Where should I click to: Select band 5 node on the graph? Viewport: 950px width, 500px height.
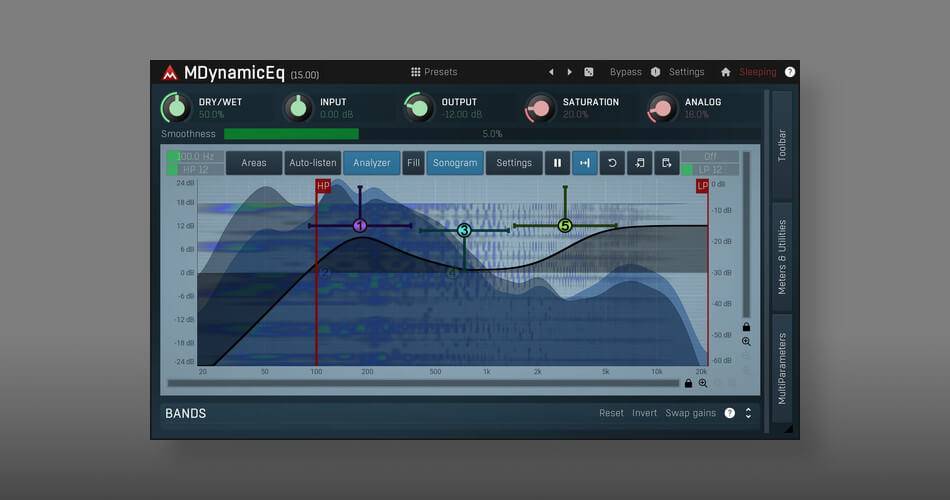(x=565, y=226)
